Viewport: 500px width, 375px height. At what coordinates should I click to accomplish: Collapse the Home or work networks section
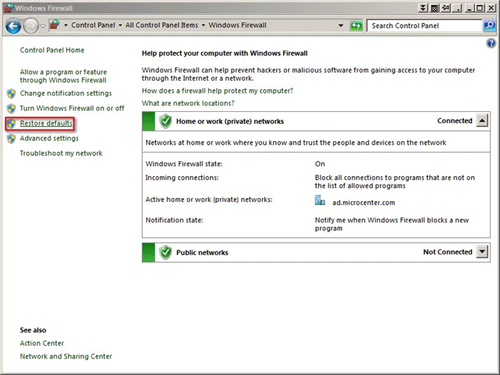tap(482, 120)
